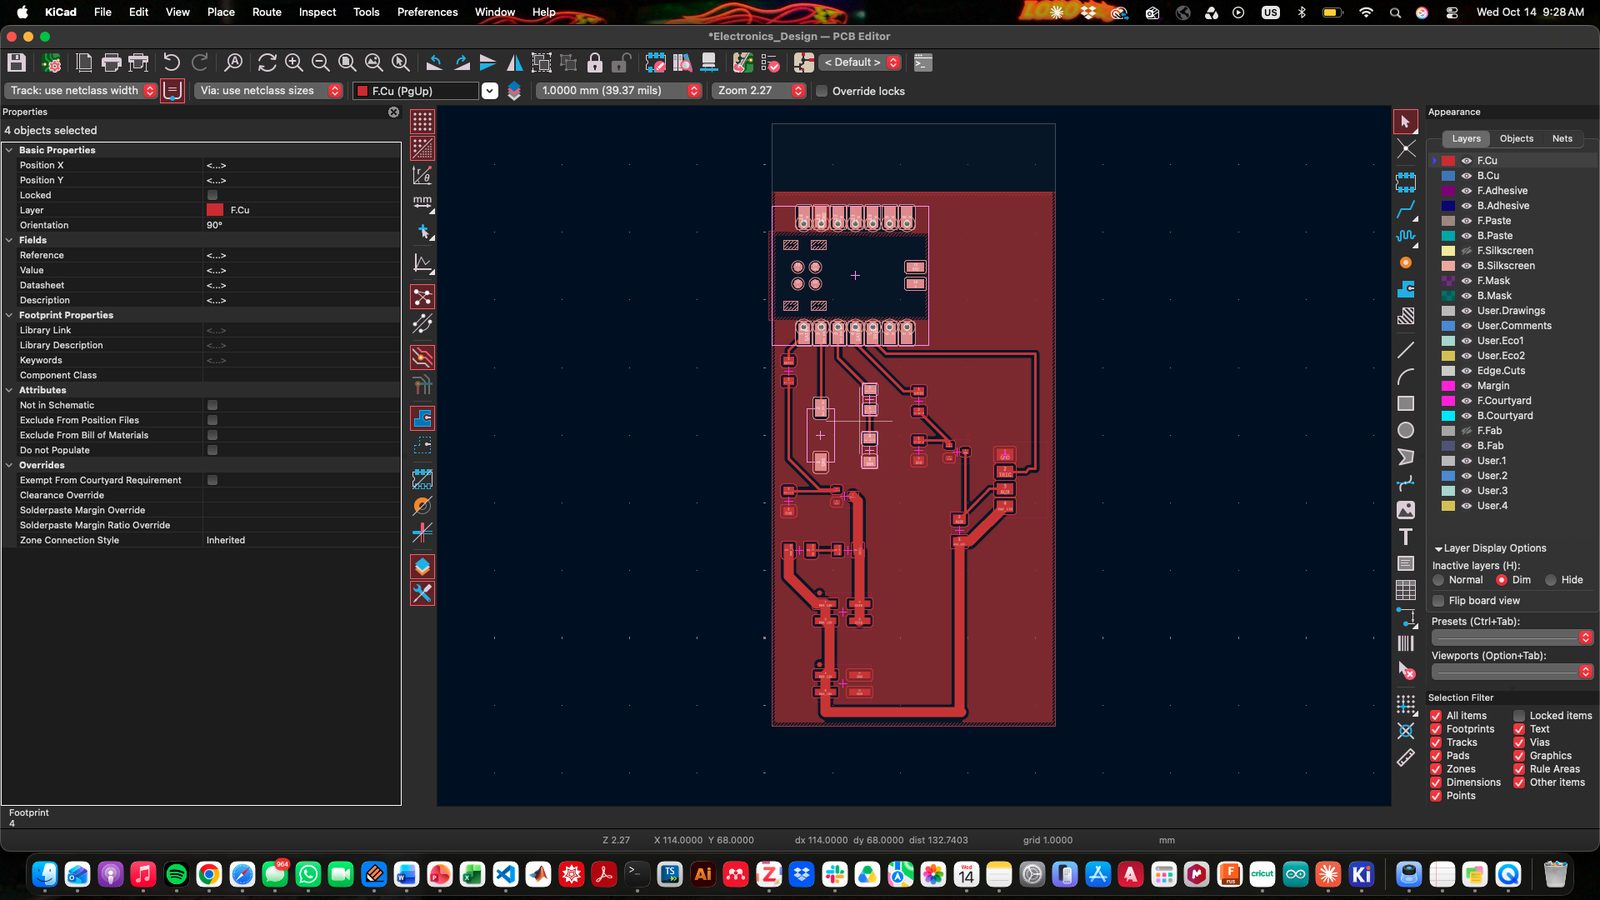
Task: Click the Orientation value field
Action: click(301, 225)
